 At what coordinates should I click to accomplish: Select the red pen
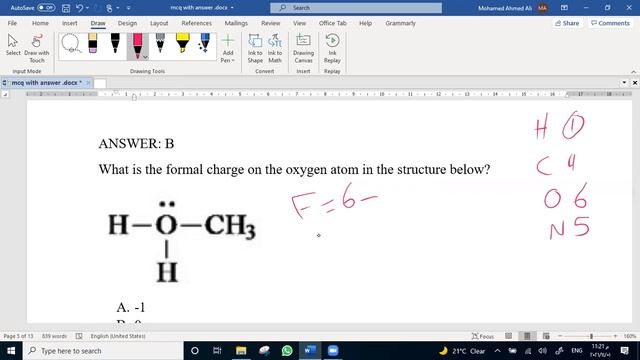(x=138, y=44)
